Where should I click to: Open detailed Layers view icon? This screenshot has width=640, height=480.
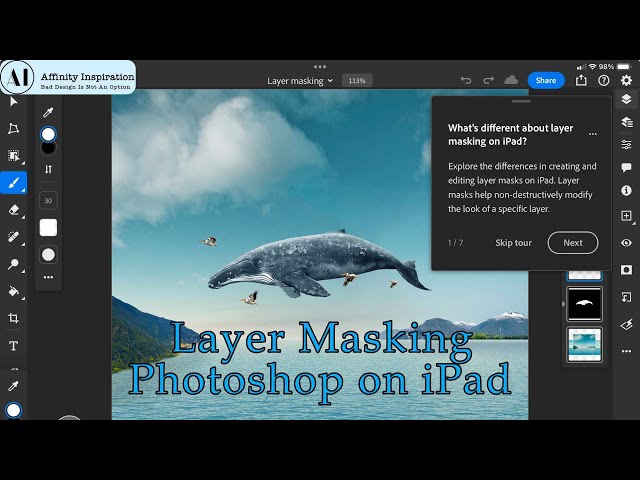point(626,122)
